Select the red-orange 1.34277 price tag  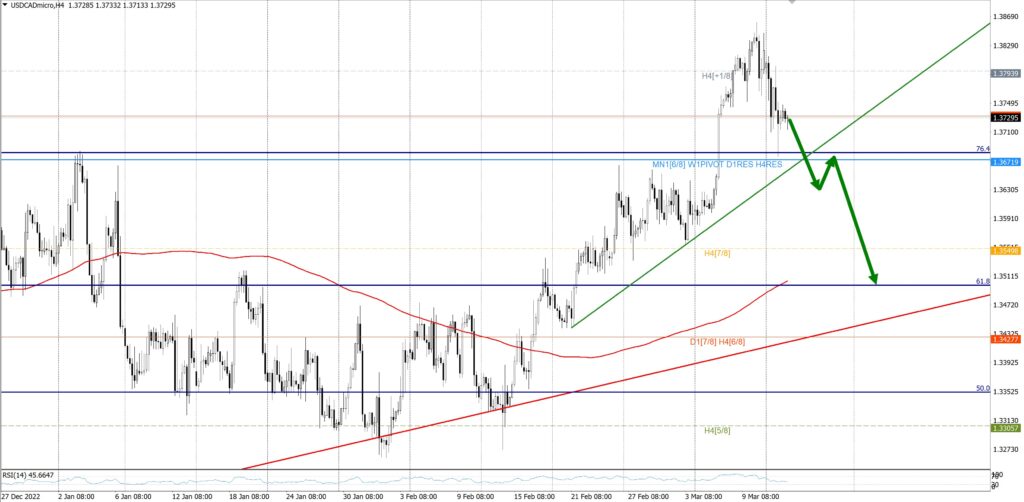(x=1004, y=340)
